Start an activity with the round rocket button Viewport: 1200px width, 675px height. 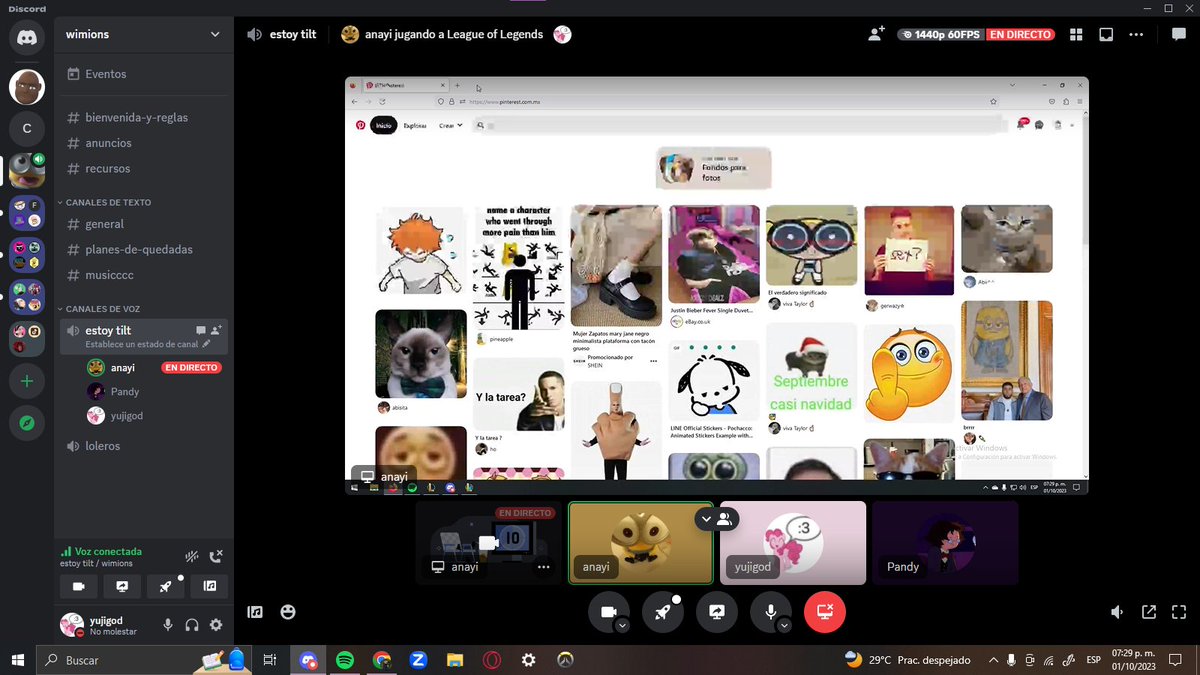point(663,612)
